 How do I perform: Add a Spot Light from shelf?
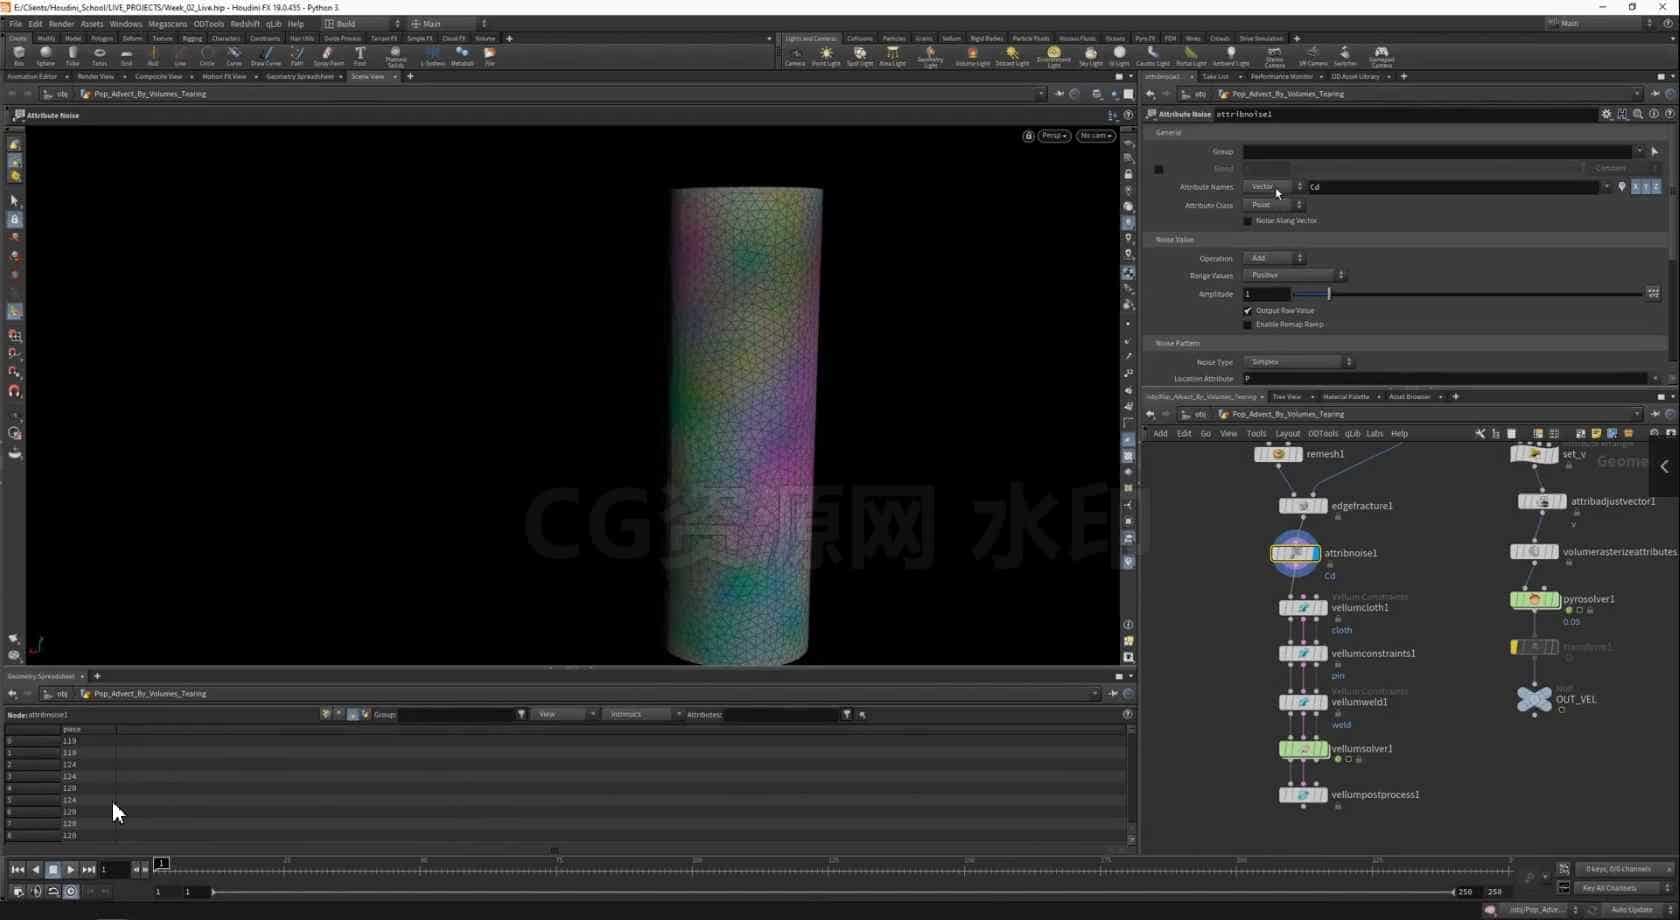[x=860, y=56]
